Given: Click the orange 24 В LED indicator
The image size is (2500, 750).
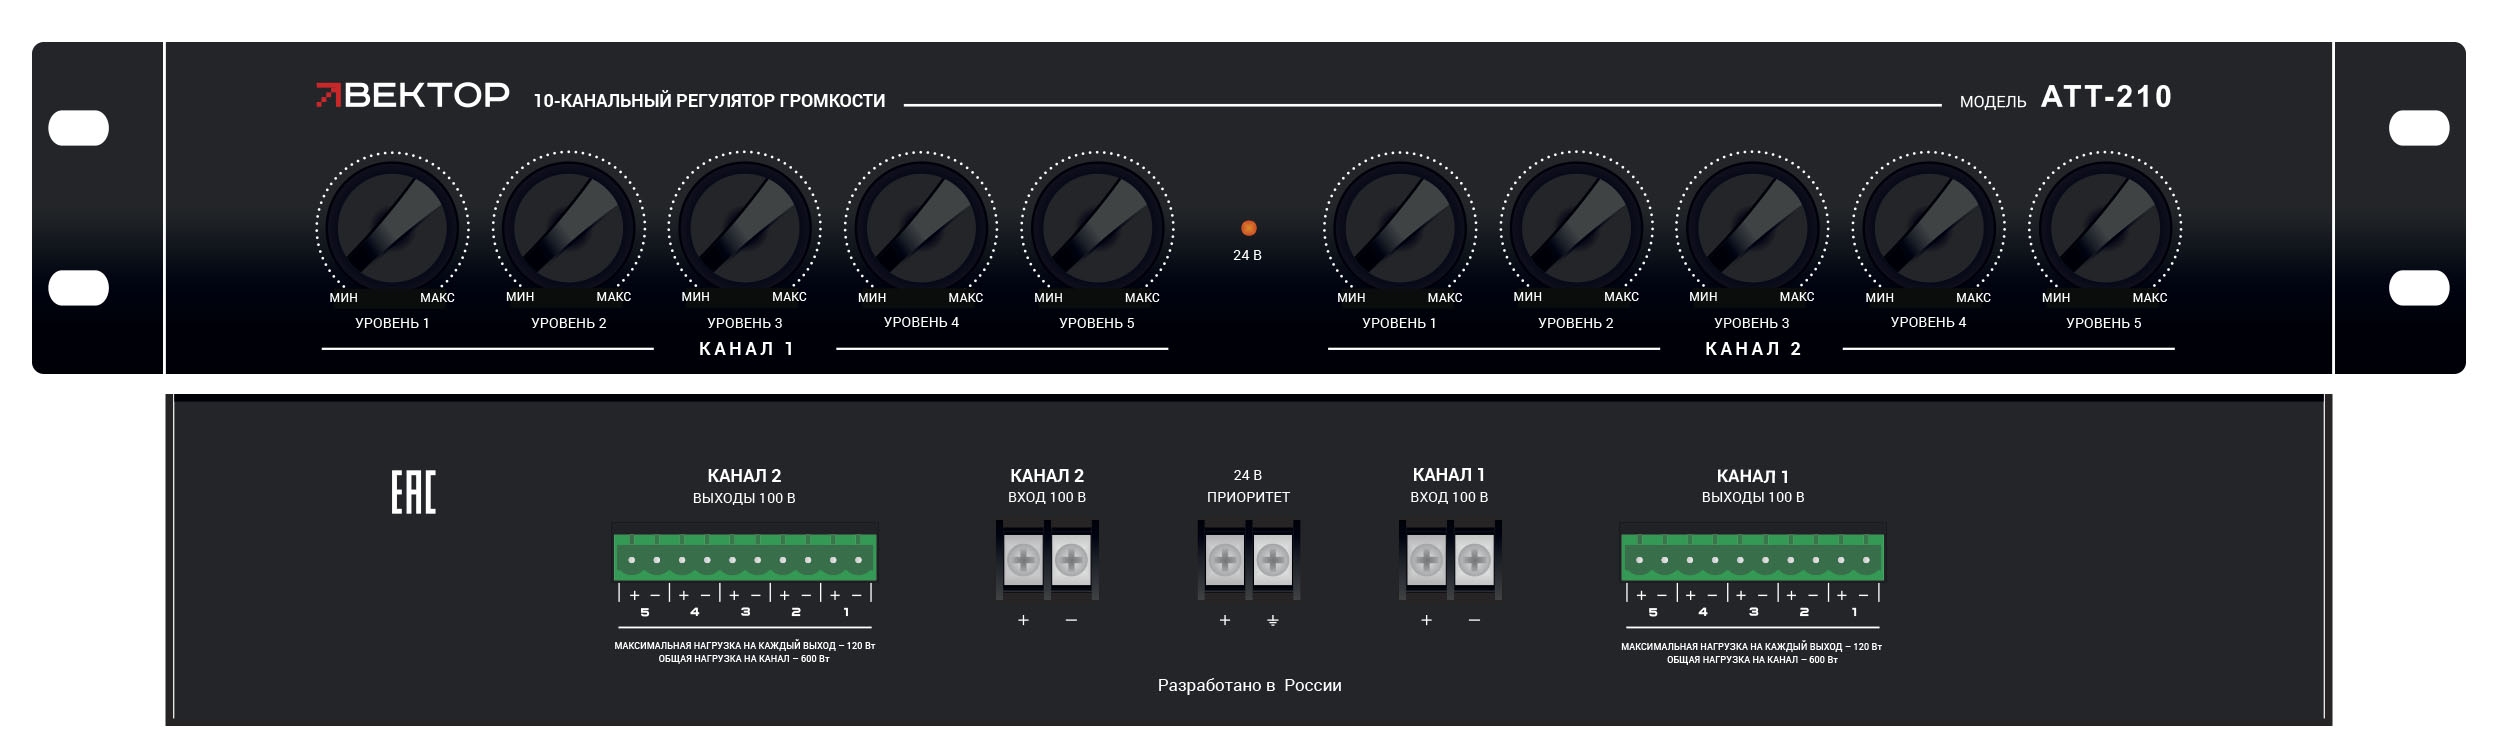Looking at the screenshot, I should [x=1248, y=228].
